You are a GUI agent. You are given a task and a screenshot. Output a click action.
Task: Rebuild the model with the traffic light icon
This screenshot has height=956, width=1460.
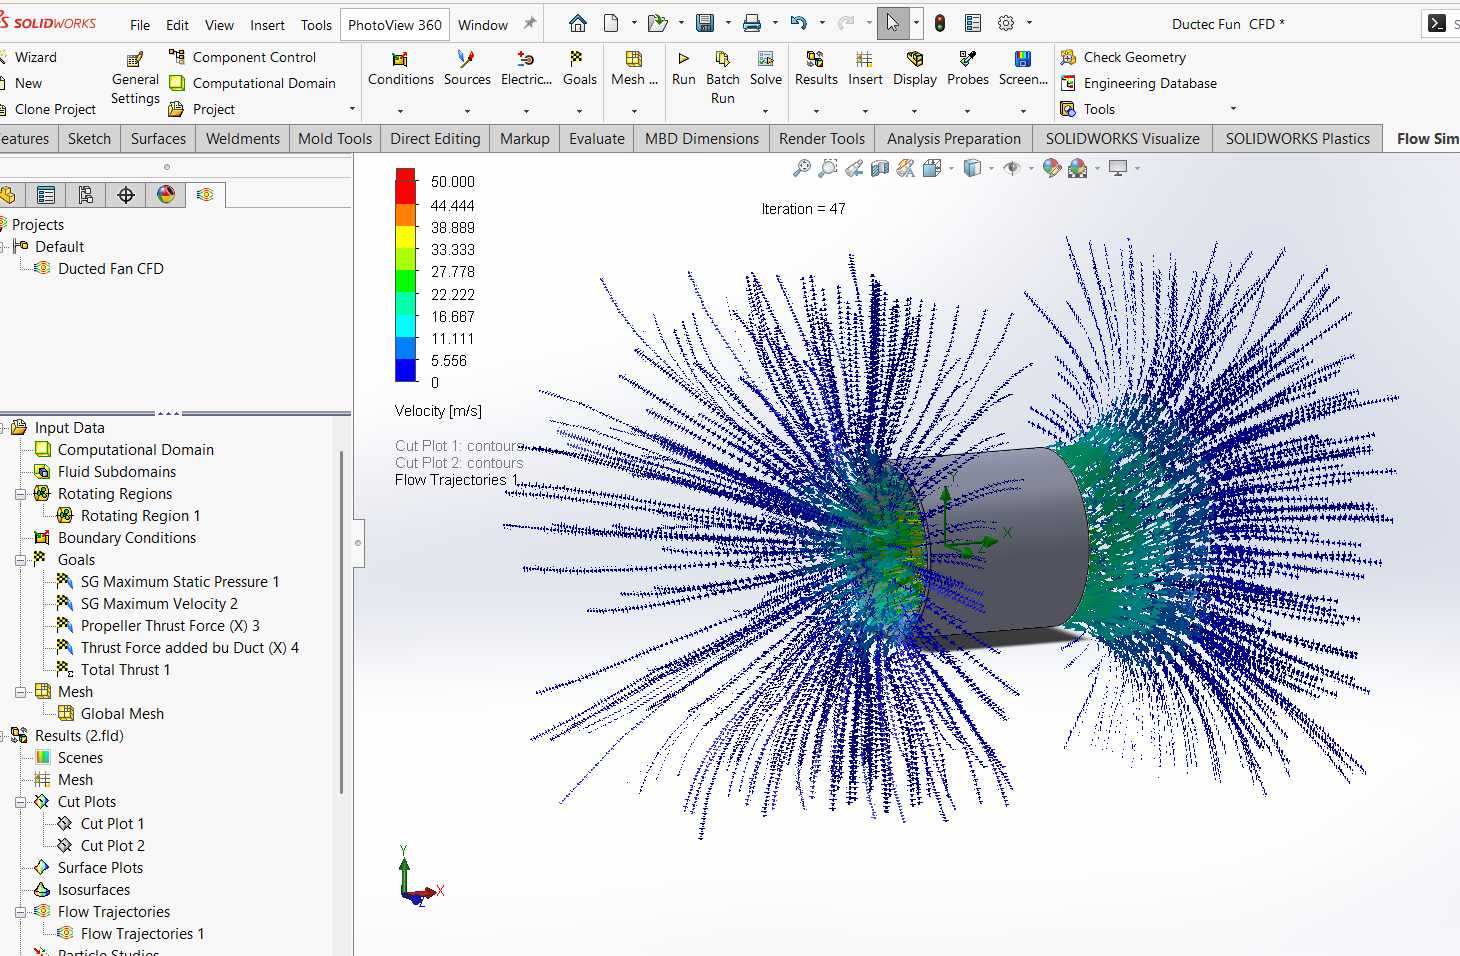[940, 23]
